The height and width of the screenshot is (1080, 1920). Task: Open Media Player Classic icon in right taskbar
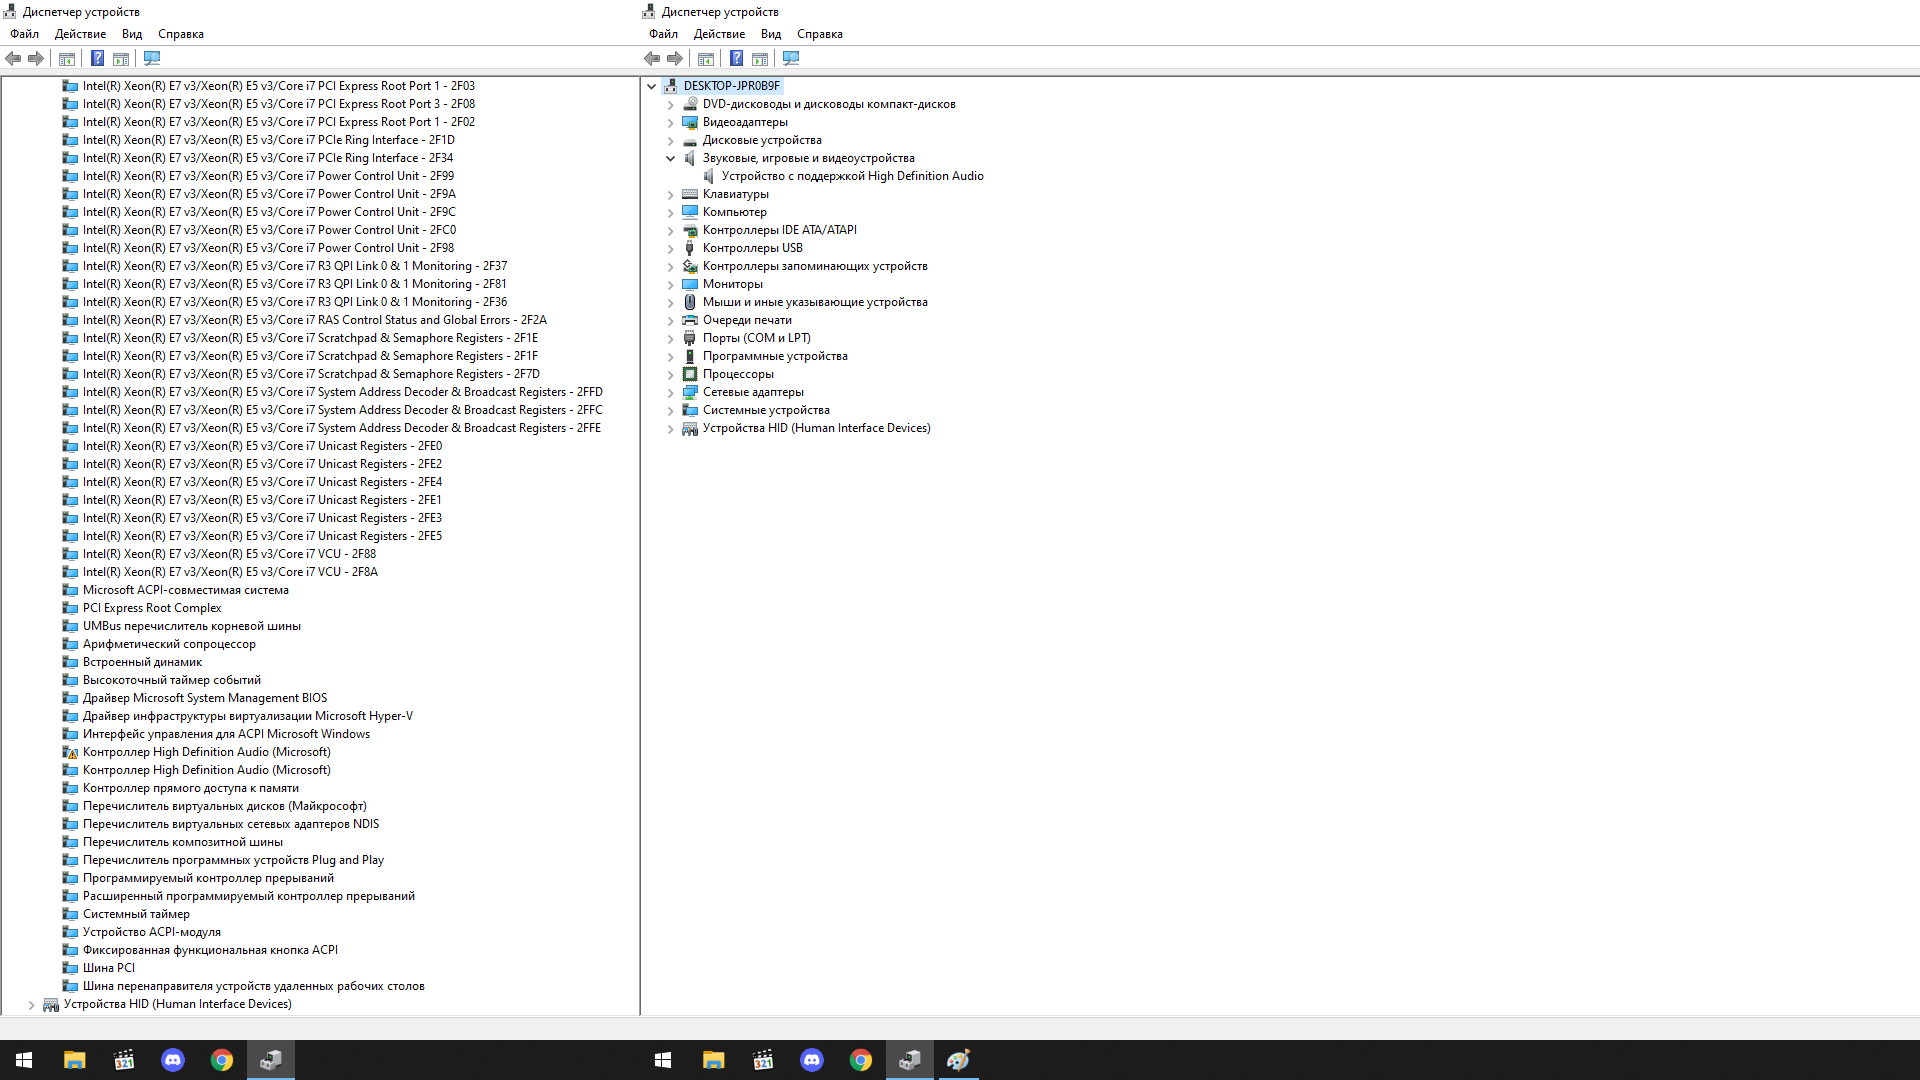coord(763,1060)
